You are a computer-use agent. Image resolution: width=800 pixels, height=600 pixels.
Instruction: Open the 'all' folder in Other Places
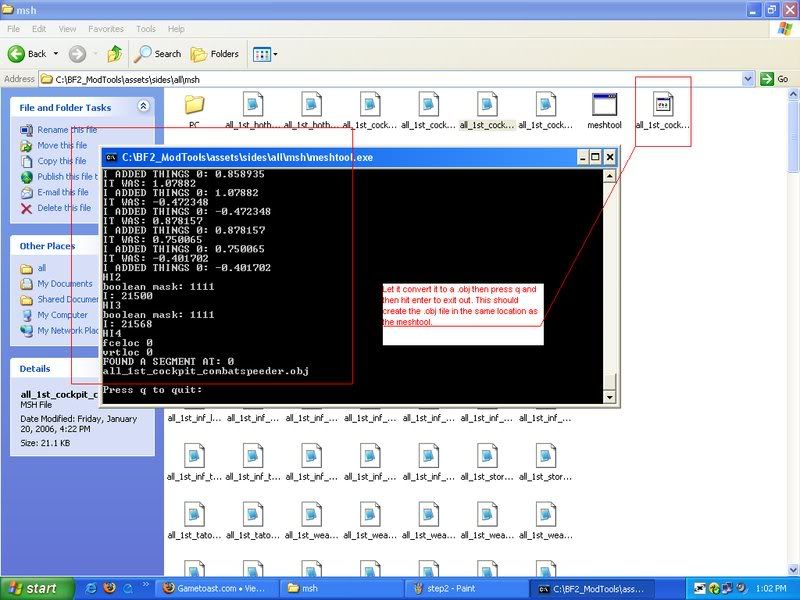point(33,268)
